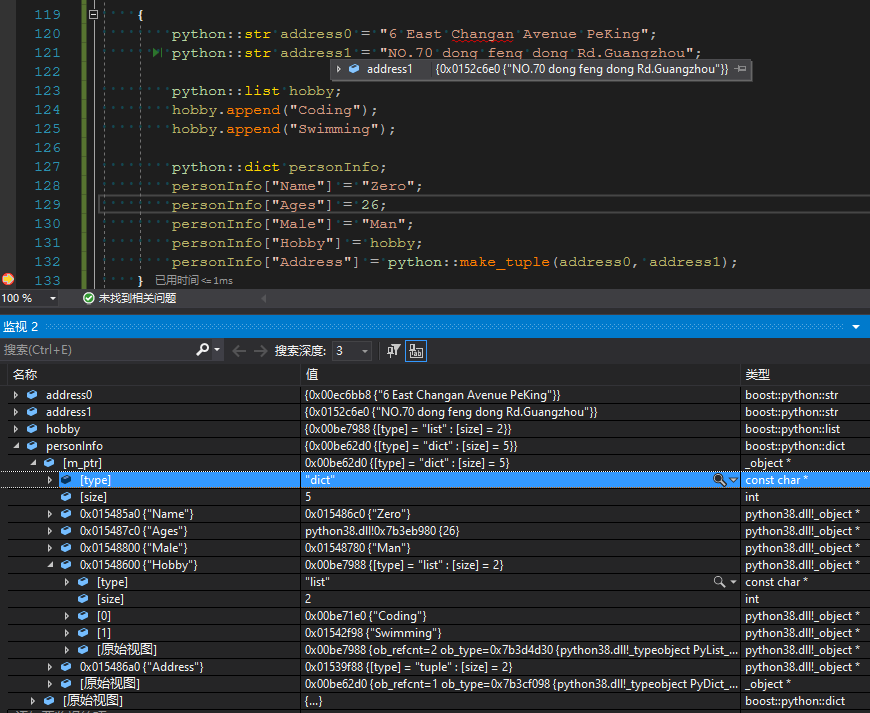Click the 监视 2 panel title
The image size is (870, 713).
coord(21,327)
